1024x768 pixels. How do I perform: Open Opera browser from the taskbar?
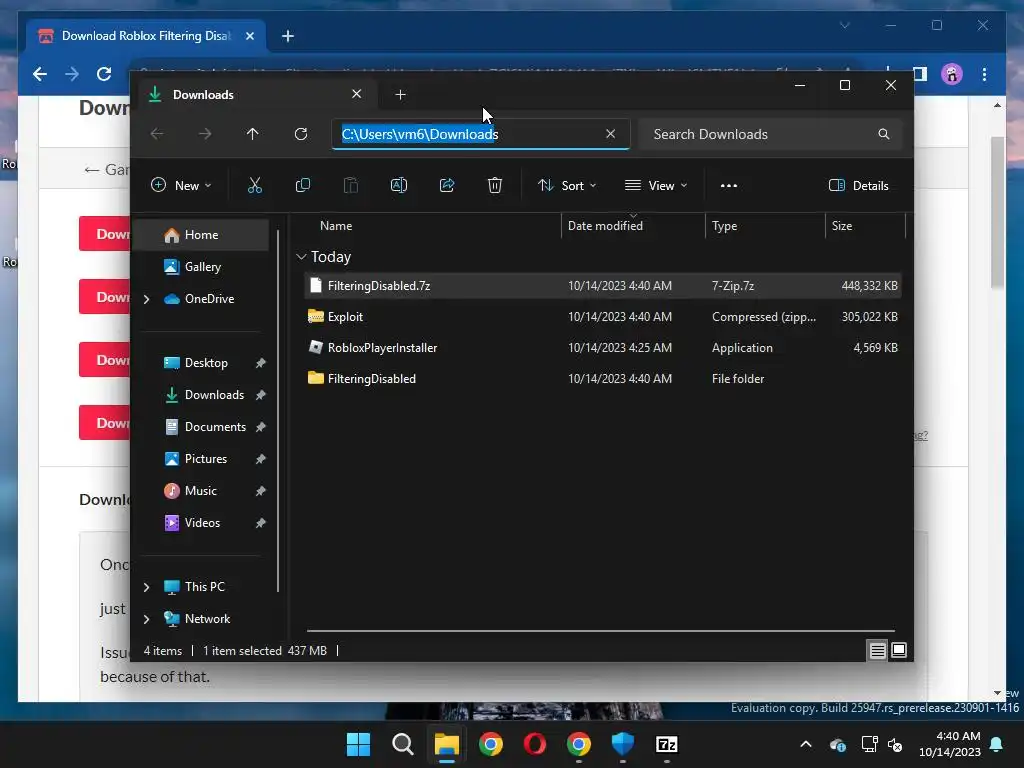535,744
